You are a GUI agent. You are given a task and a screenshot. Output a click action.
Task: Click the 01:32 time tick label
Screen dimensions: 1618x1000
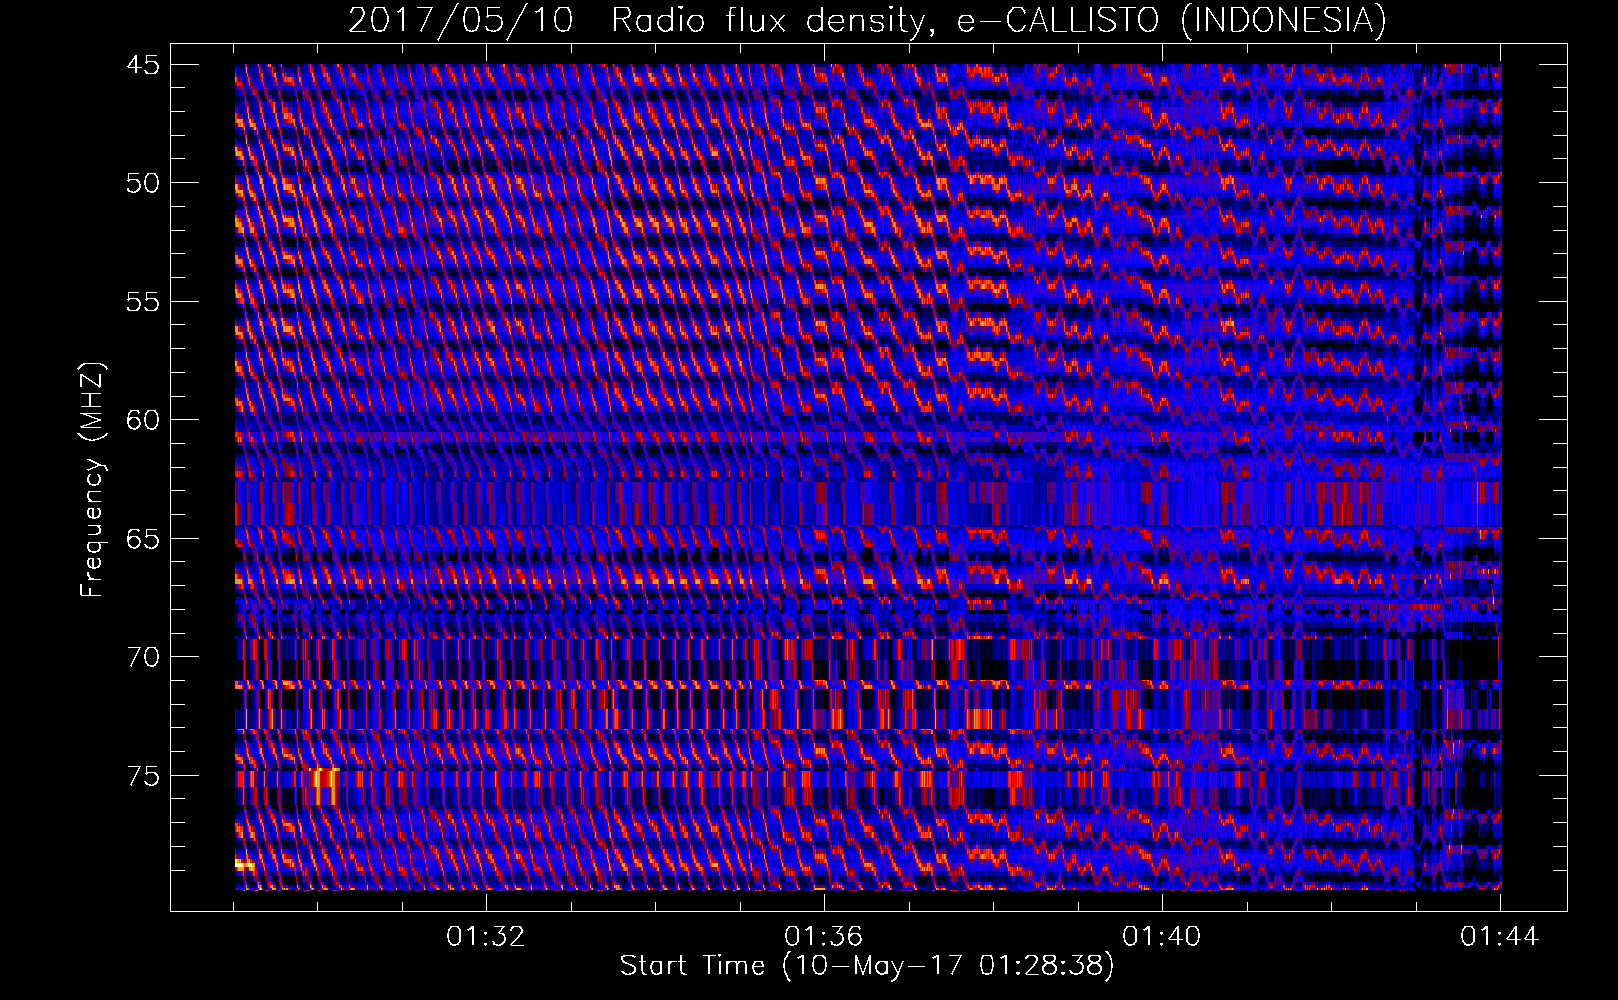click(x=486, y=937)
